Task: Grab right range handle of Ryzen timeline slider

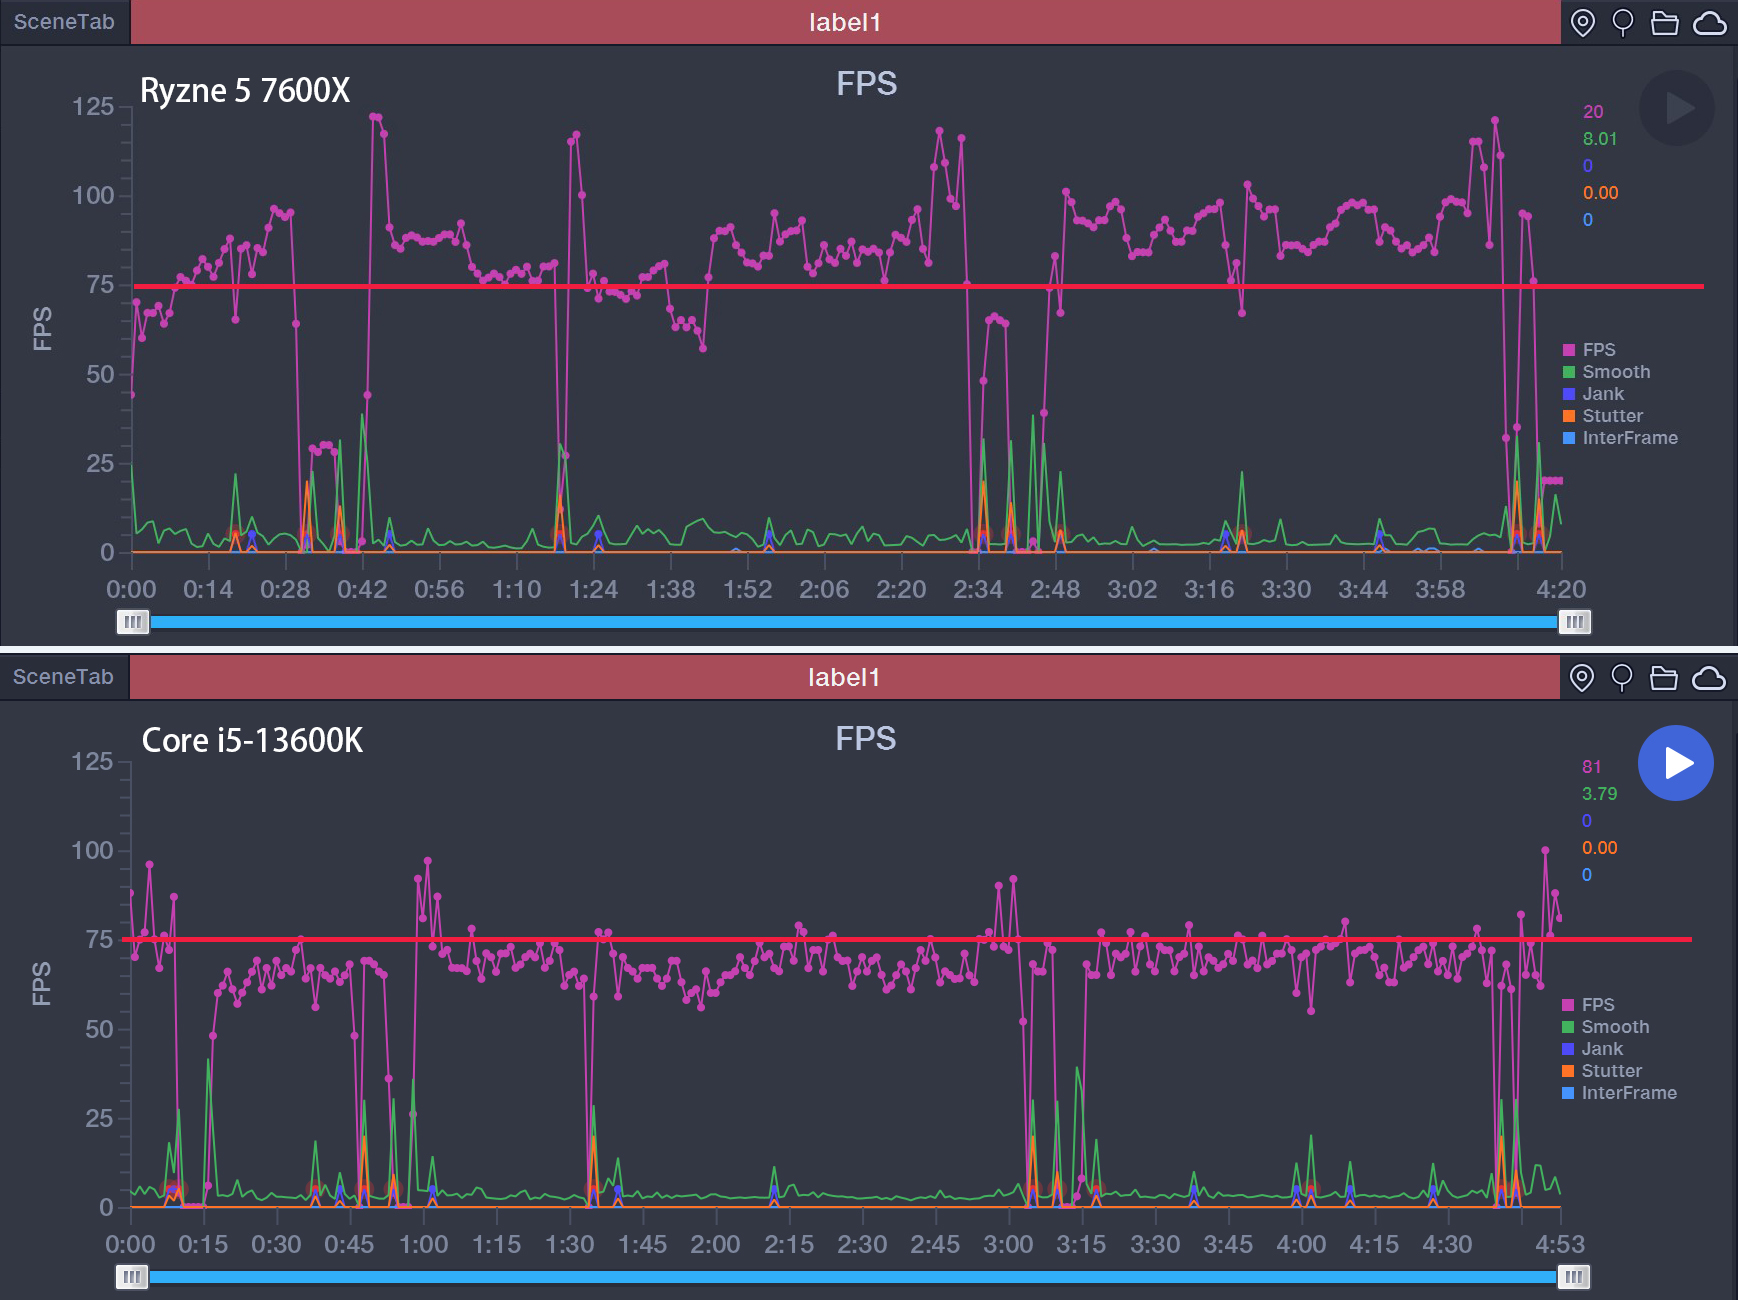Action: pyautogui.click(x=1574, y=622)
